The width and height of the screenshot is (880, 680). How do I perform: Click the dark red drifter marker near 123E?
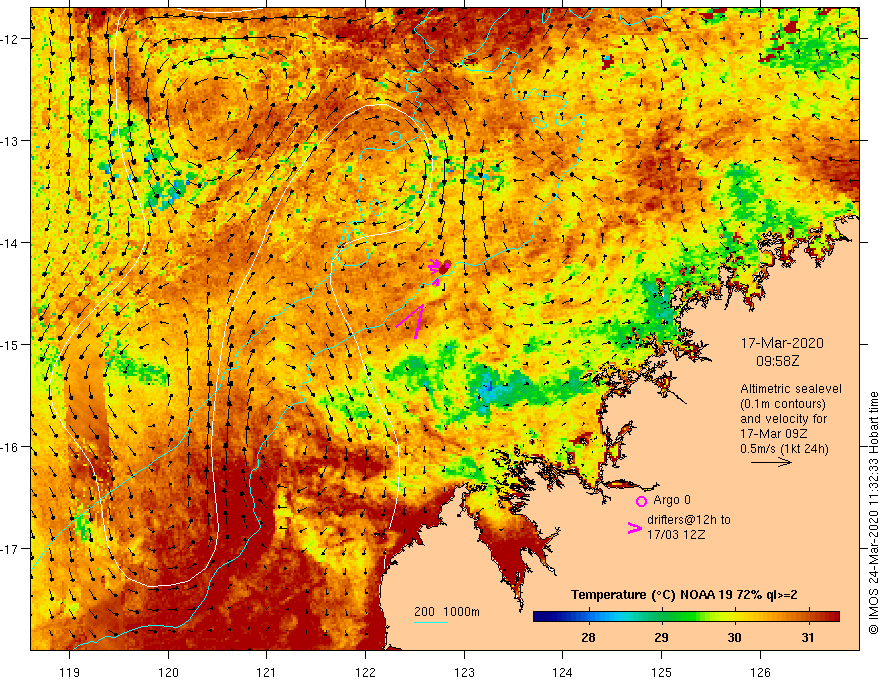click(x=444, y=268)
